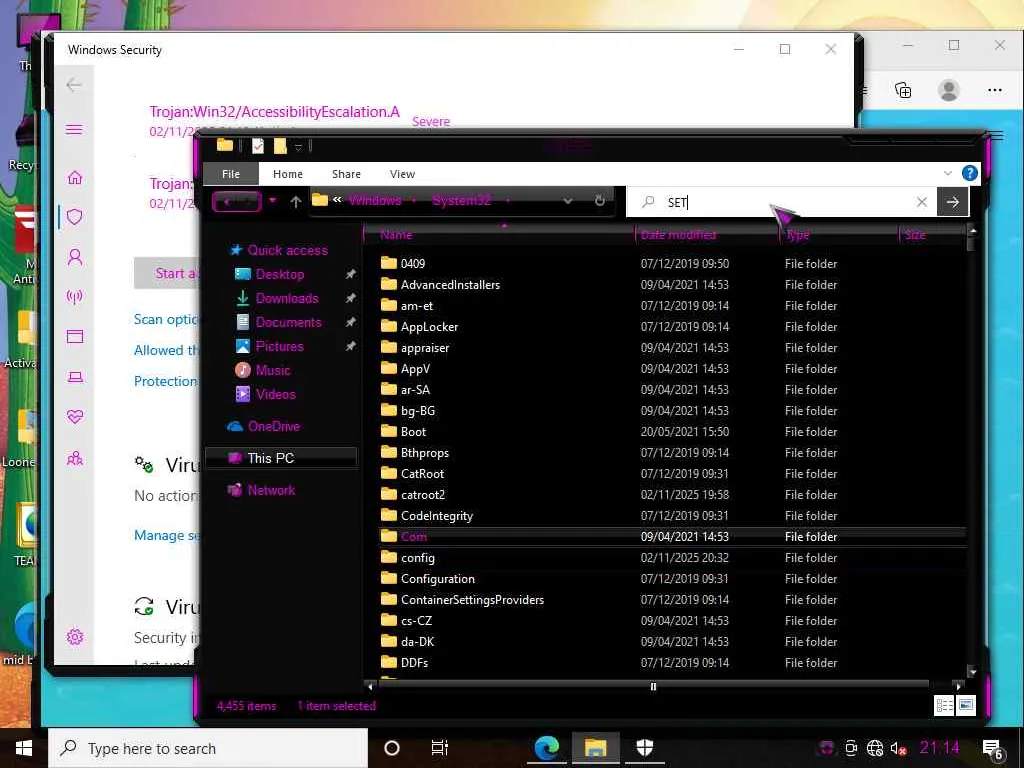Open Home in Windows Security sidebar
This screenshot has width=1024, height=768.
click(x=75, y=177)
